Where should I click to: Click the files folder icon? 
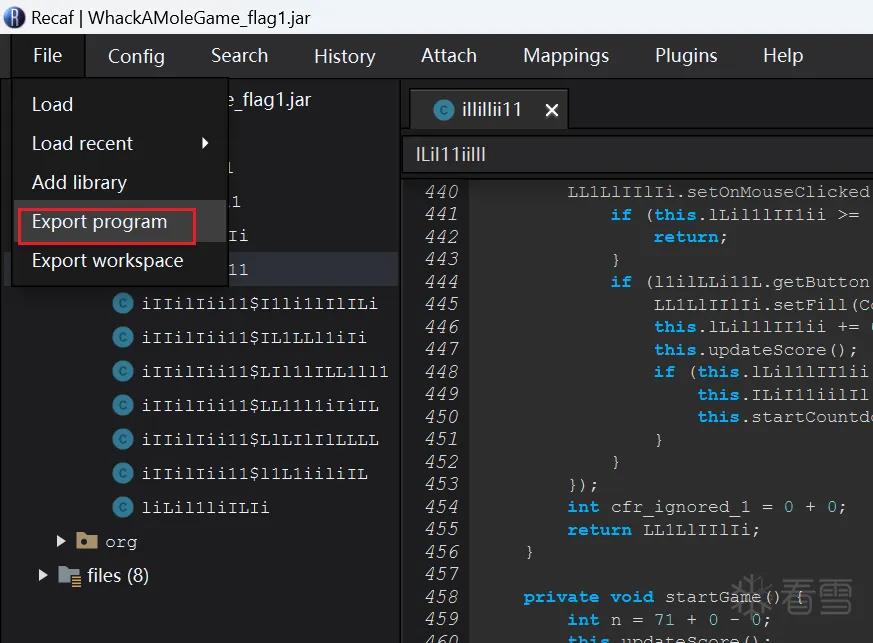click(70, 576)
